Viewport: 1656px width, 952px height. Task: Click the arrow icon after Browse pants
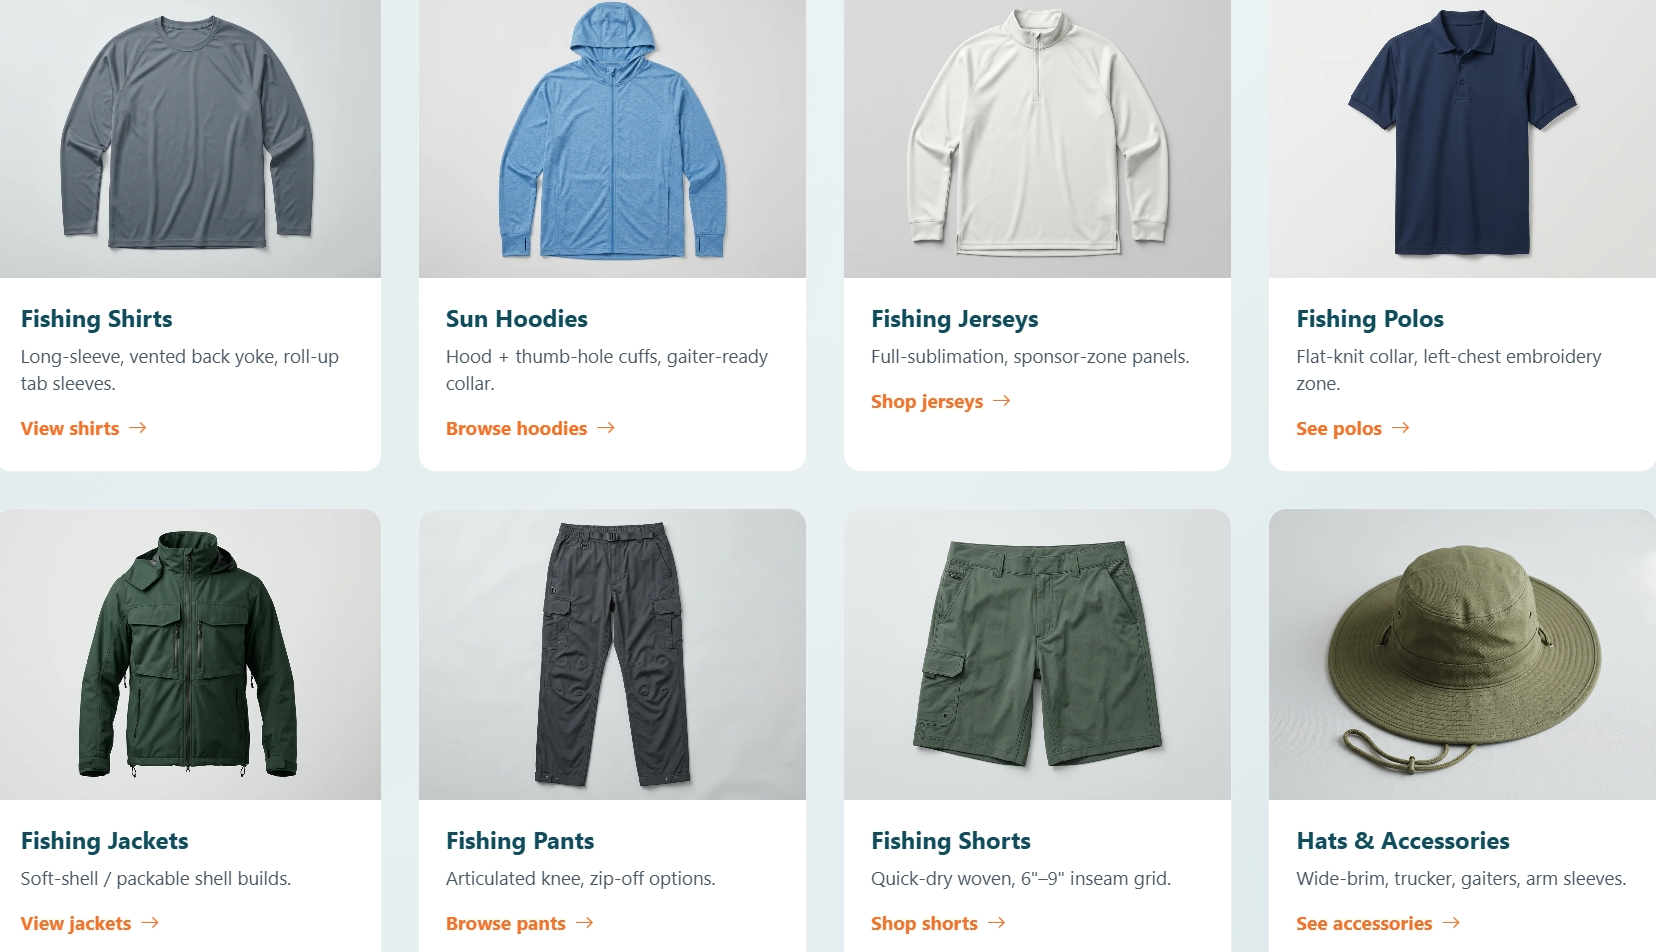[585, 923]
